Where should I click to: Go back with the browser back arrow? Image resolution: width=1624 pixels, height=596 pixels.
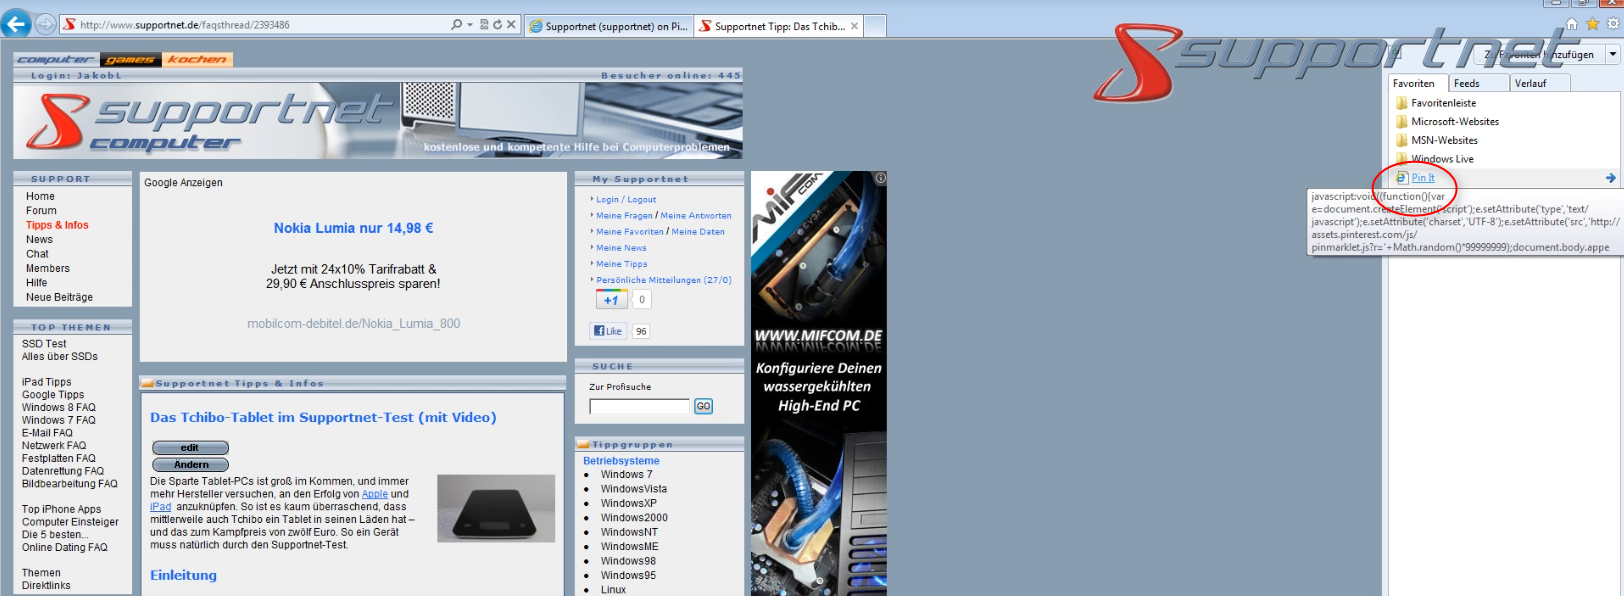pyautogui.click(x=16, y=24)
